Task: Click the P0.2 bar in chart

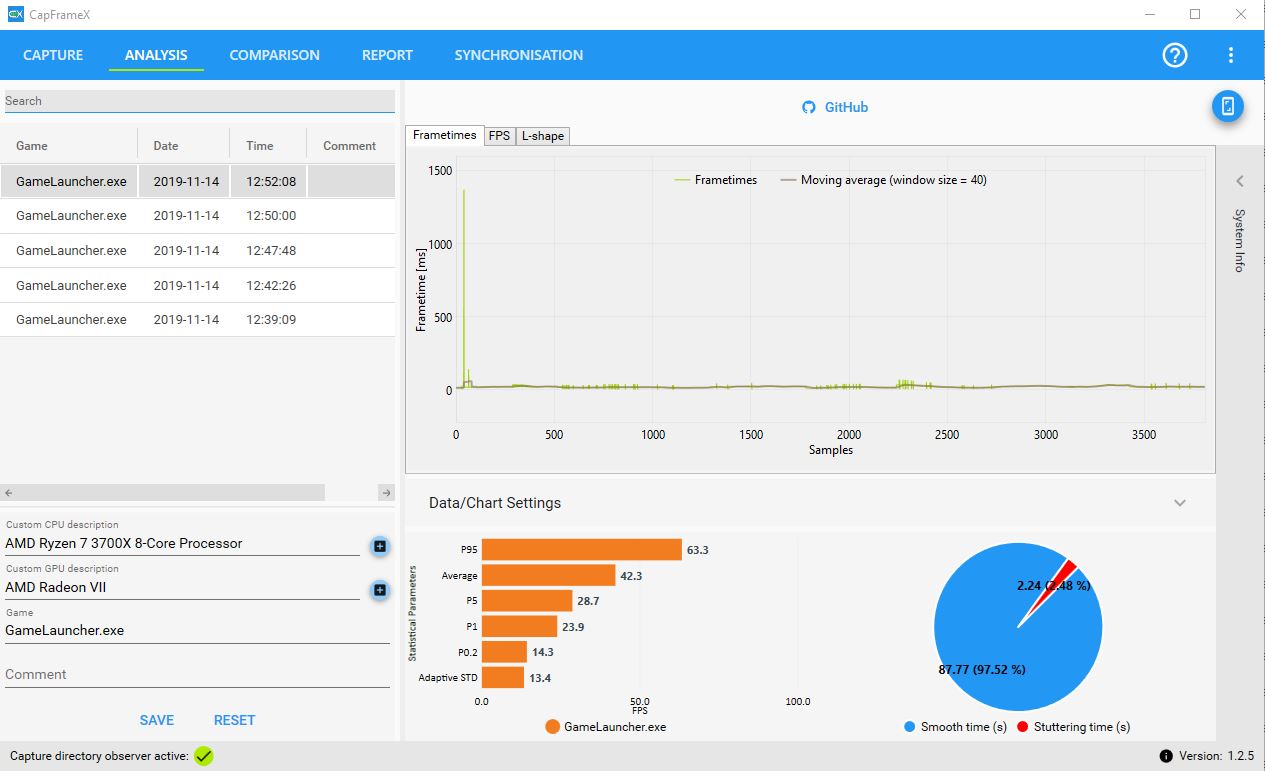Action: [x=504, y=652]
